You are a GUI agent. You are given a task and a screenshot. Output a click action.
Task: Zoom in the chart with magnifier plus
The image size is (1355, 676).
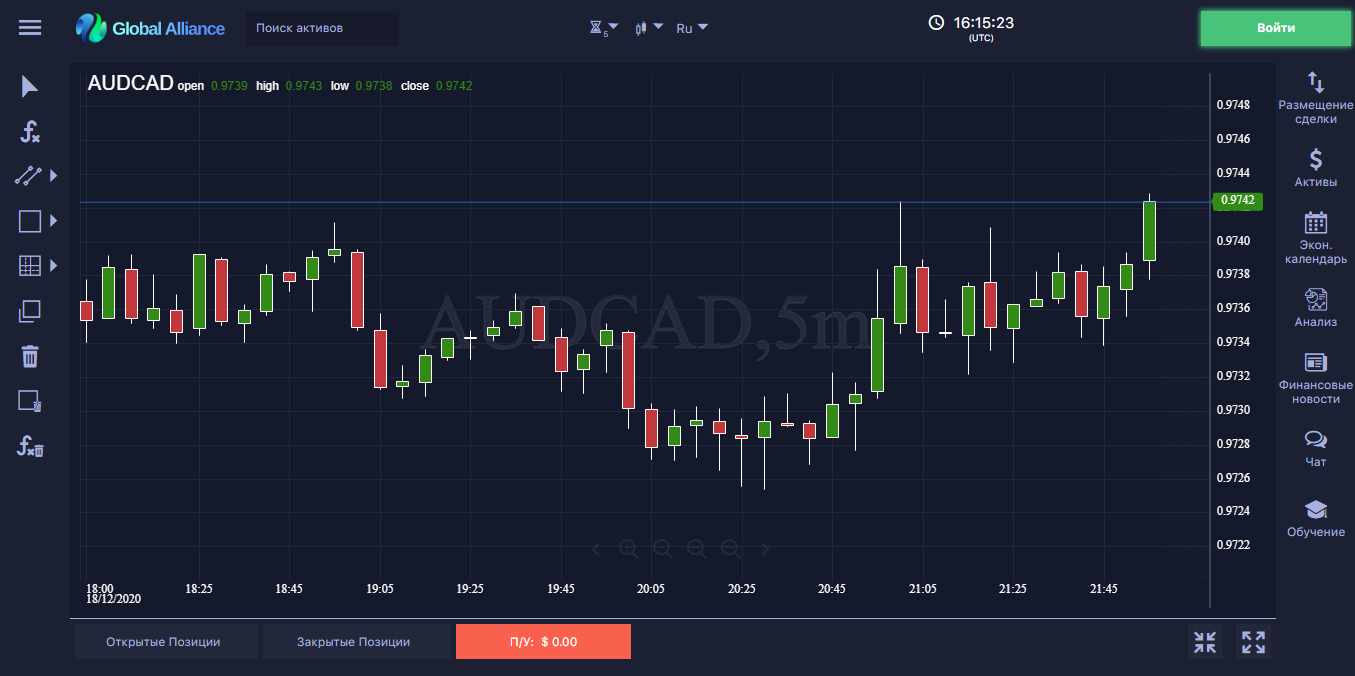click(628, 548)
